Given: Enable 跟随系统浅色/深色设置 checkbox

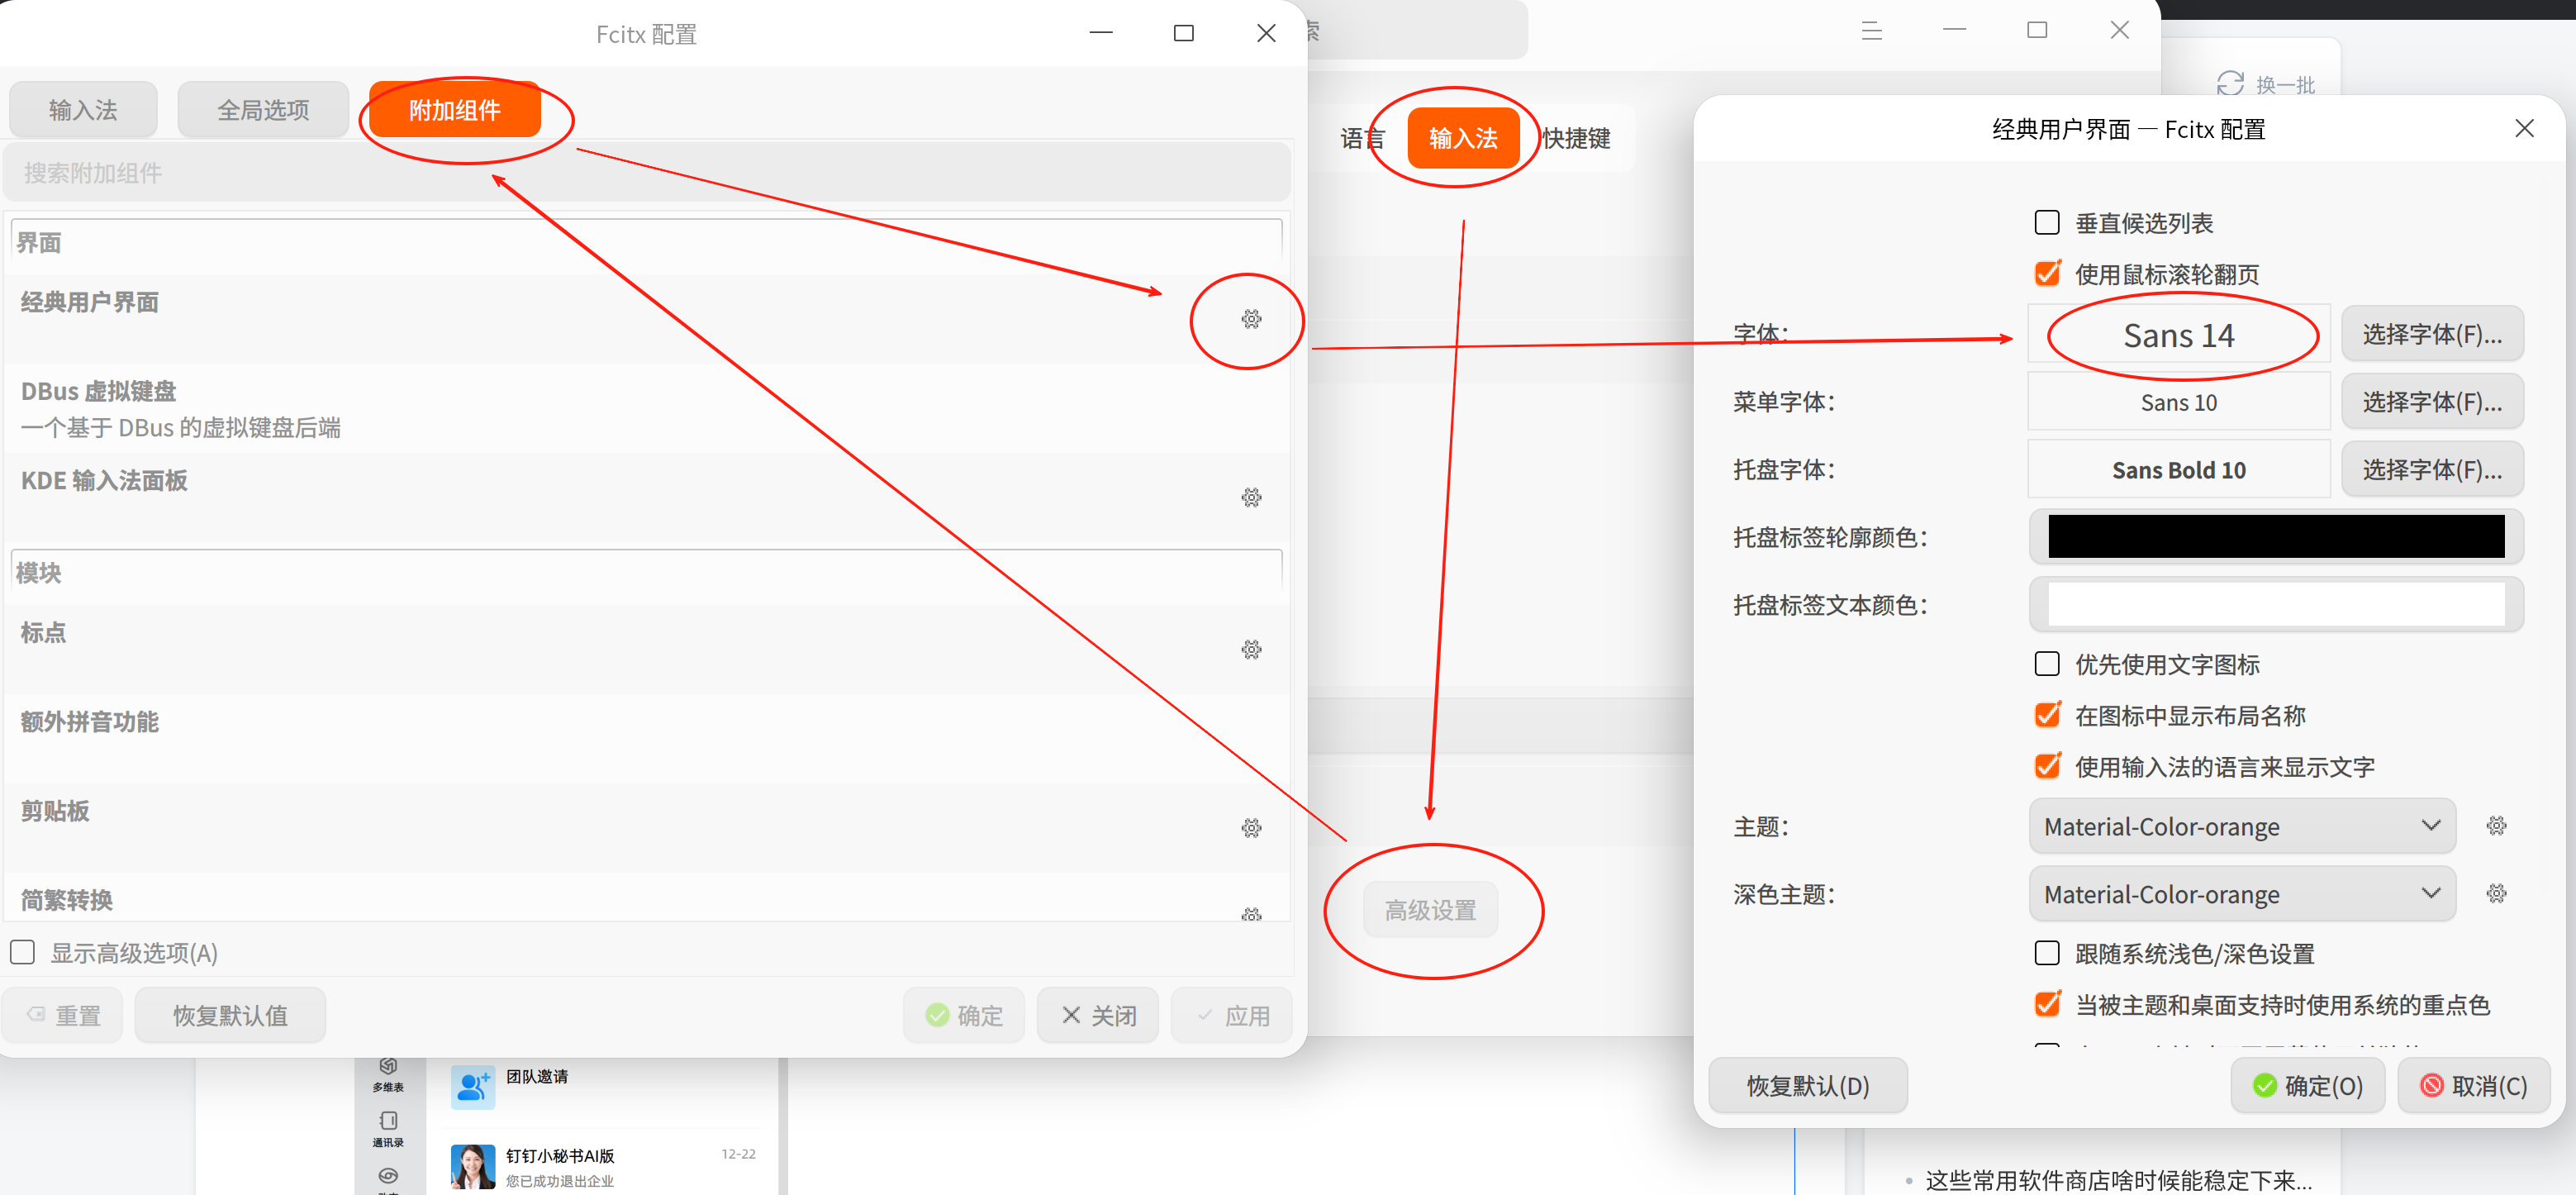Looking at the screenshot, I should tap(2047, 952).
